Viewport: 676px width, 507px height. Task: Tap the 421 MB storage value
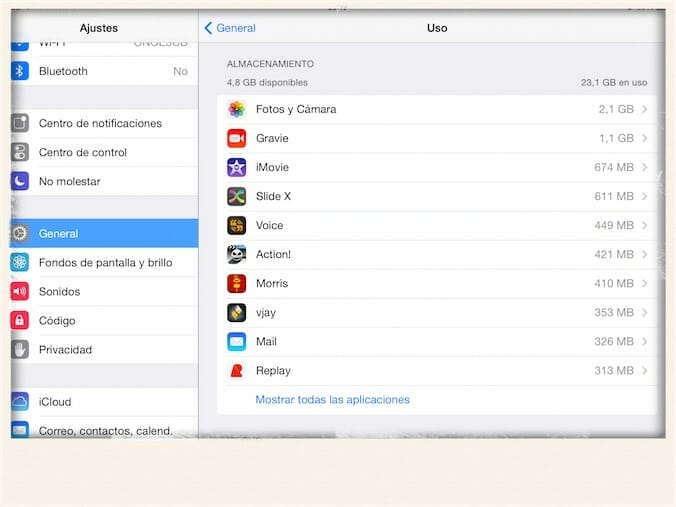pos(614,254)
